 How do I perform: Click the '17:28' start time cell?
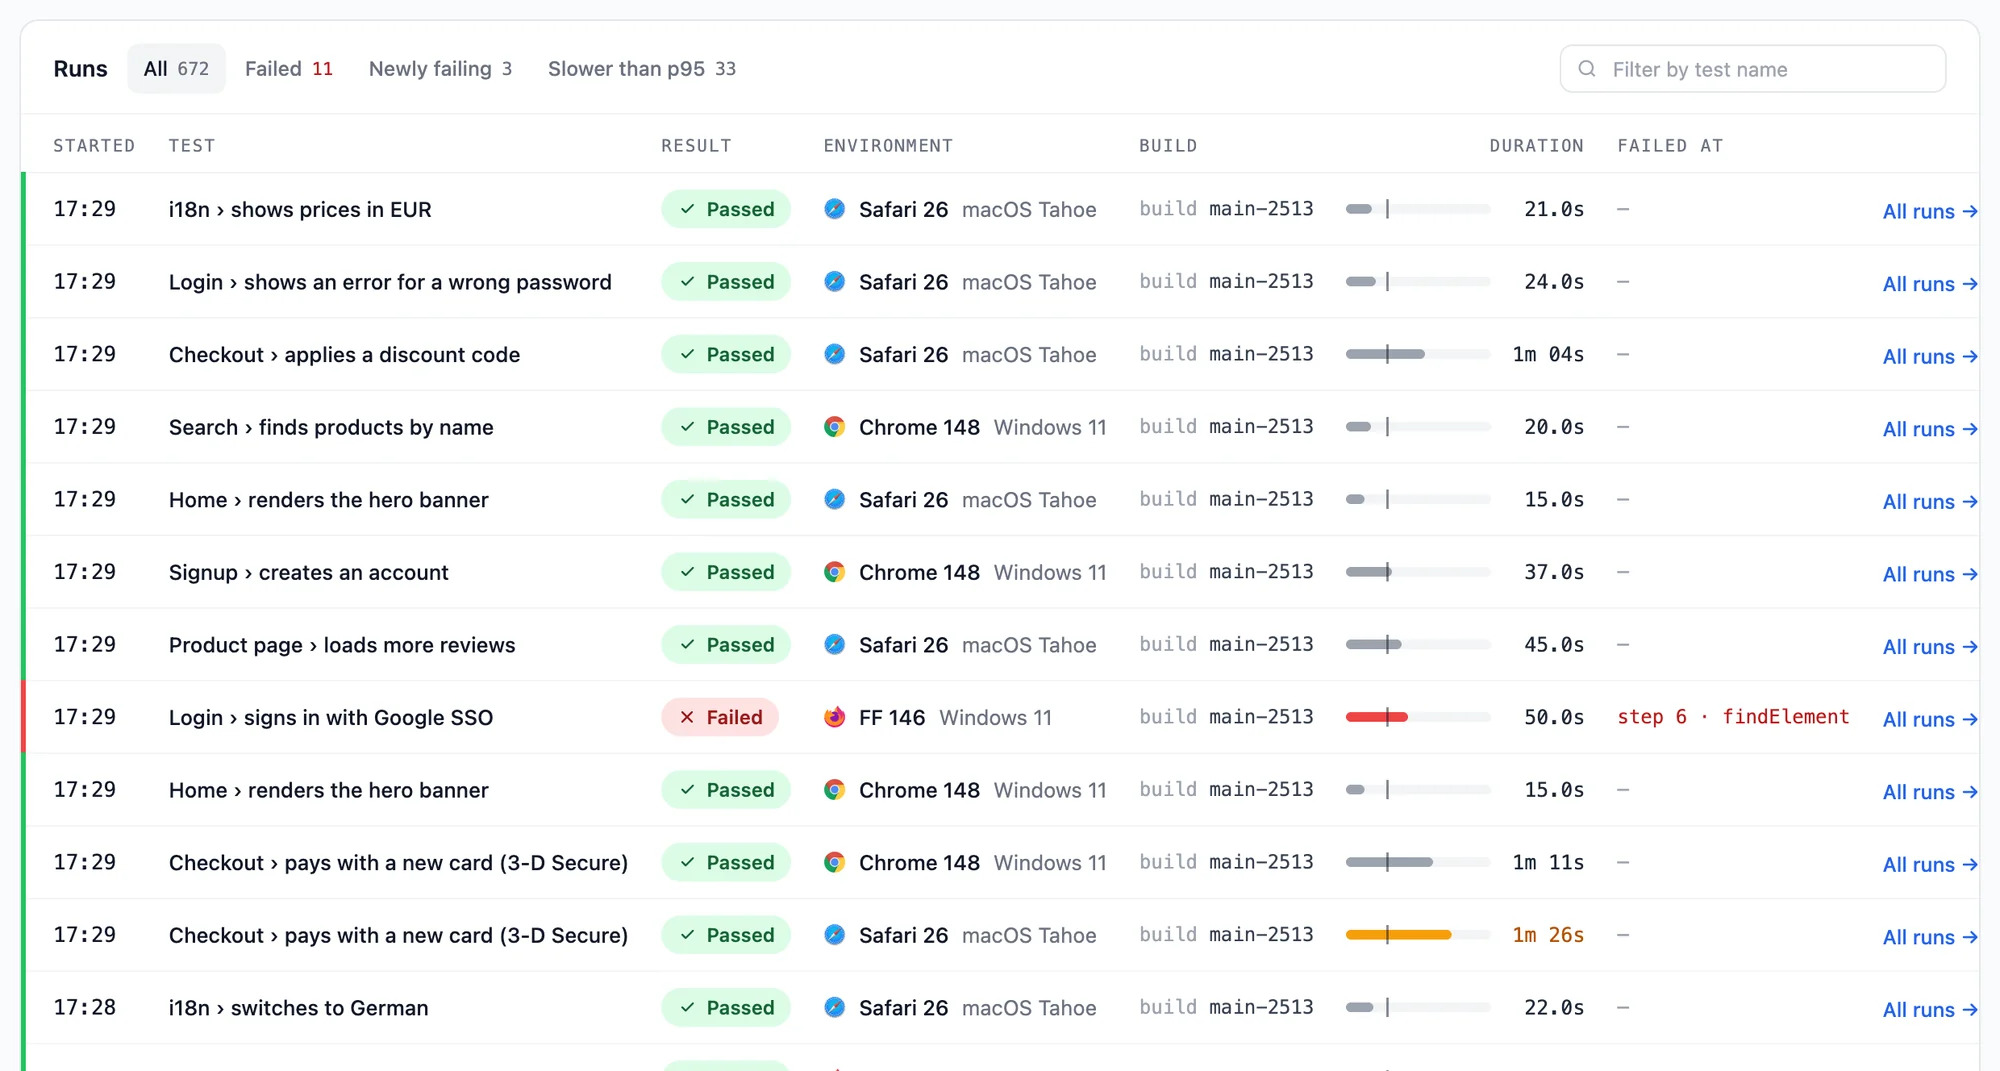pos(85,1007)
